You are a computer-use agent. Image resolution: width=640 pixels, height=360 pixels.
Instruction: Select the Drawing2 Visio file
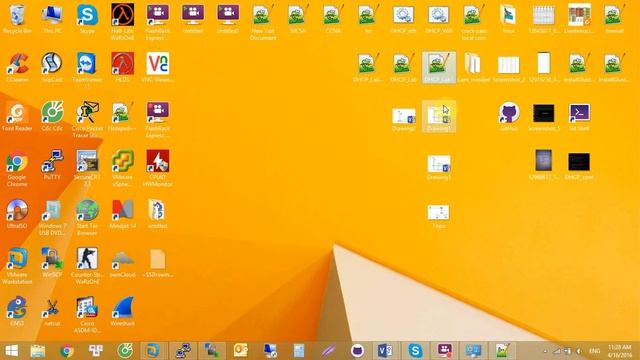pyautogui.click(x=403, y=119)
